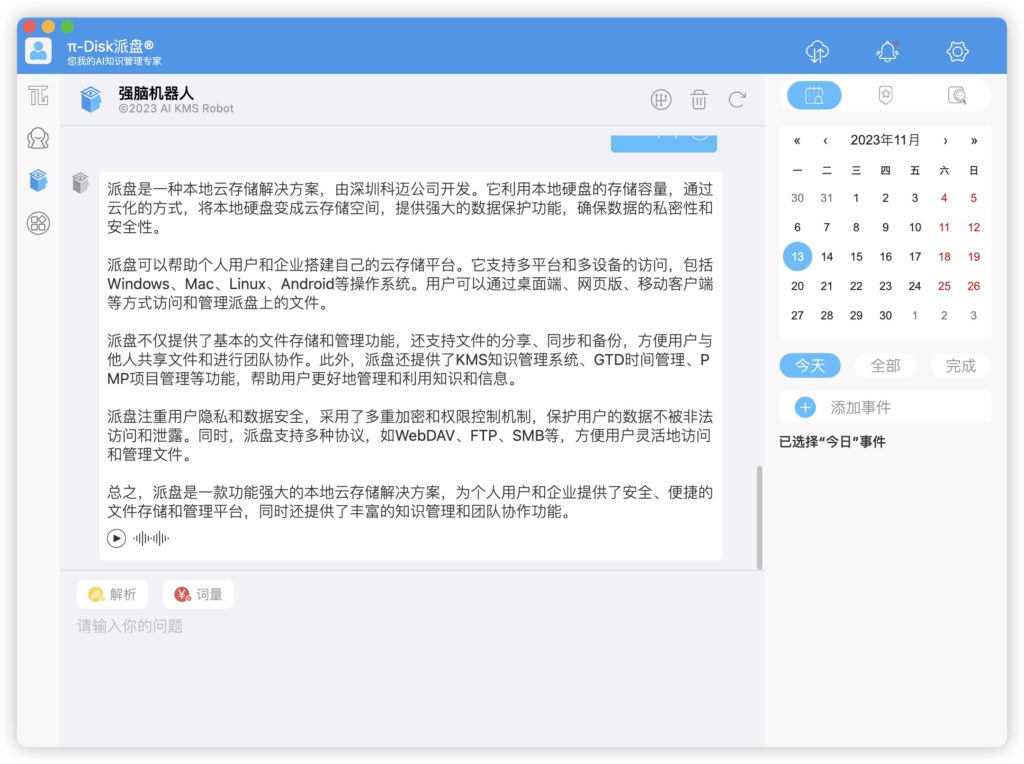The width and height of the screenshot is (1024, 764).
Task: Select November 10 in the calendar
Action: [915, 227]
